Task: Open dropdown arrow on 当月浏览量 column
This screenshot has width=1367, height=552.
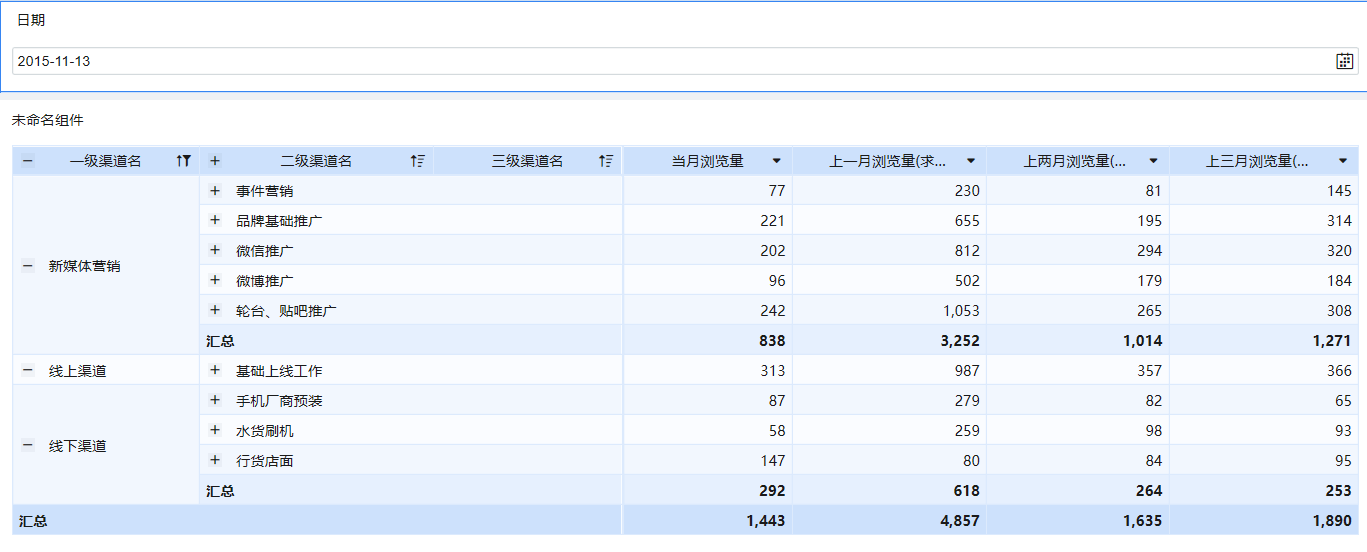Action: click(777, 161)
